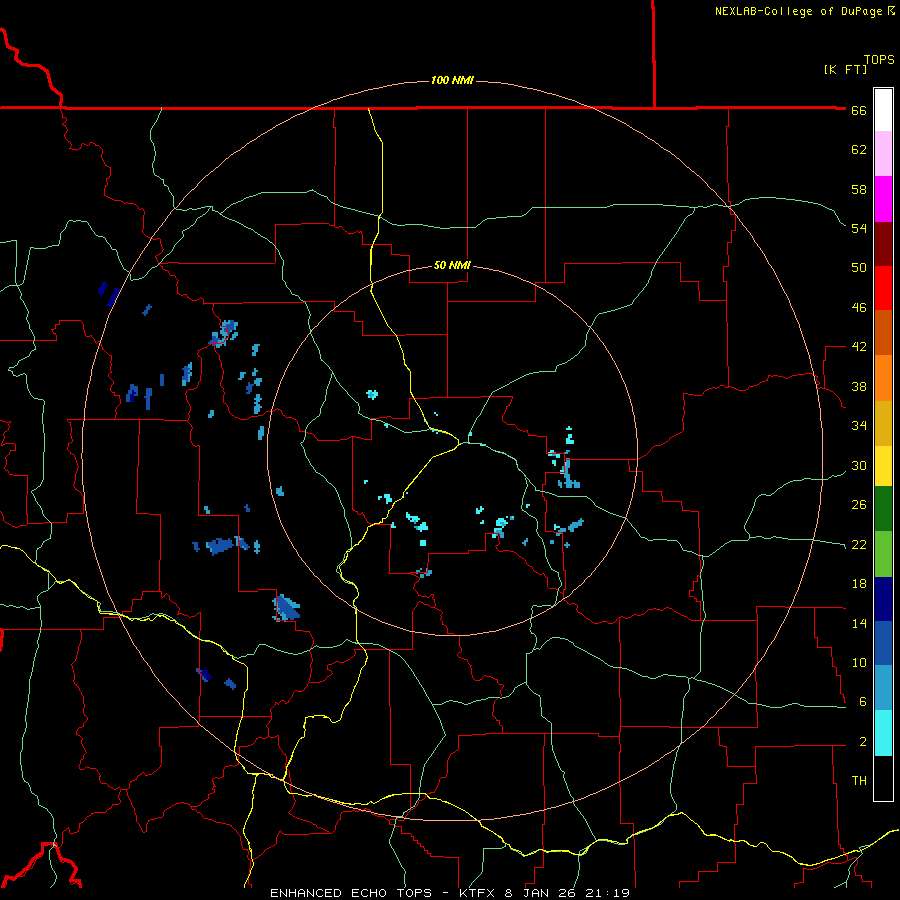This screenshot has width=900, height=900.
Task: Click the light pink legend swatch
Action: tap(883, 154)
